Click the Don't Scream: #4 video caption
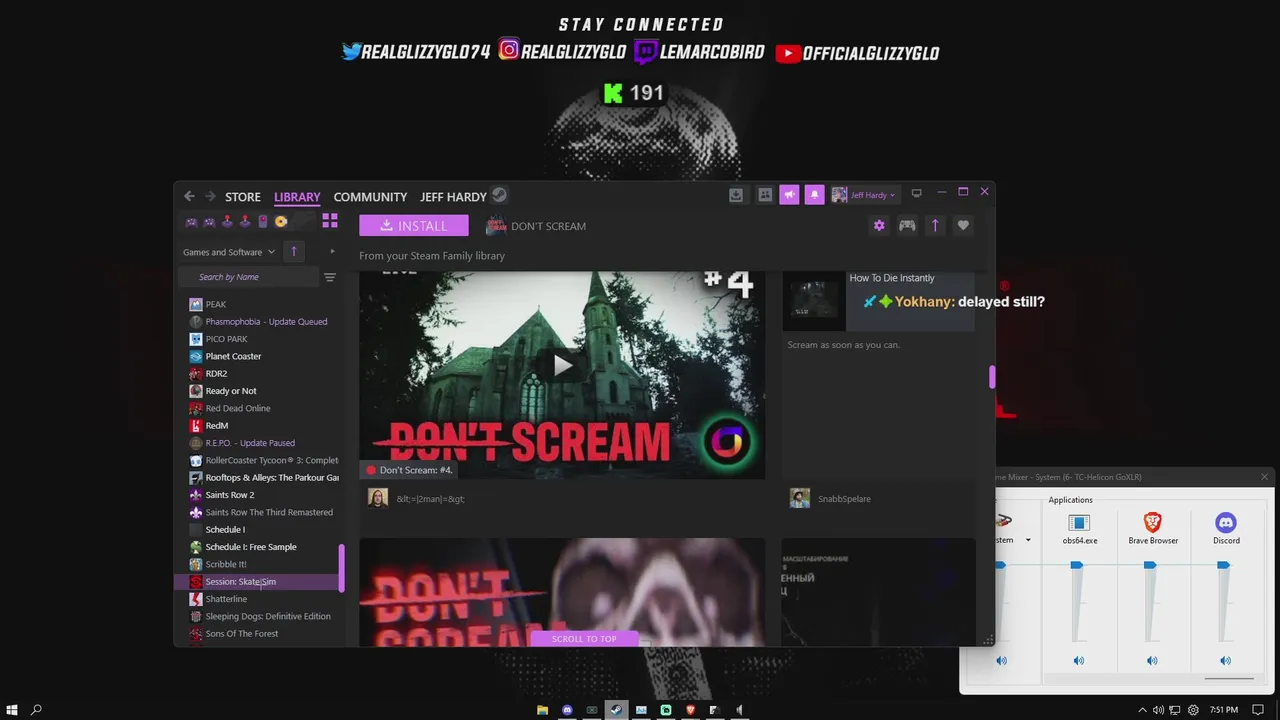The image size is (1280, 720). [416, 470]
